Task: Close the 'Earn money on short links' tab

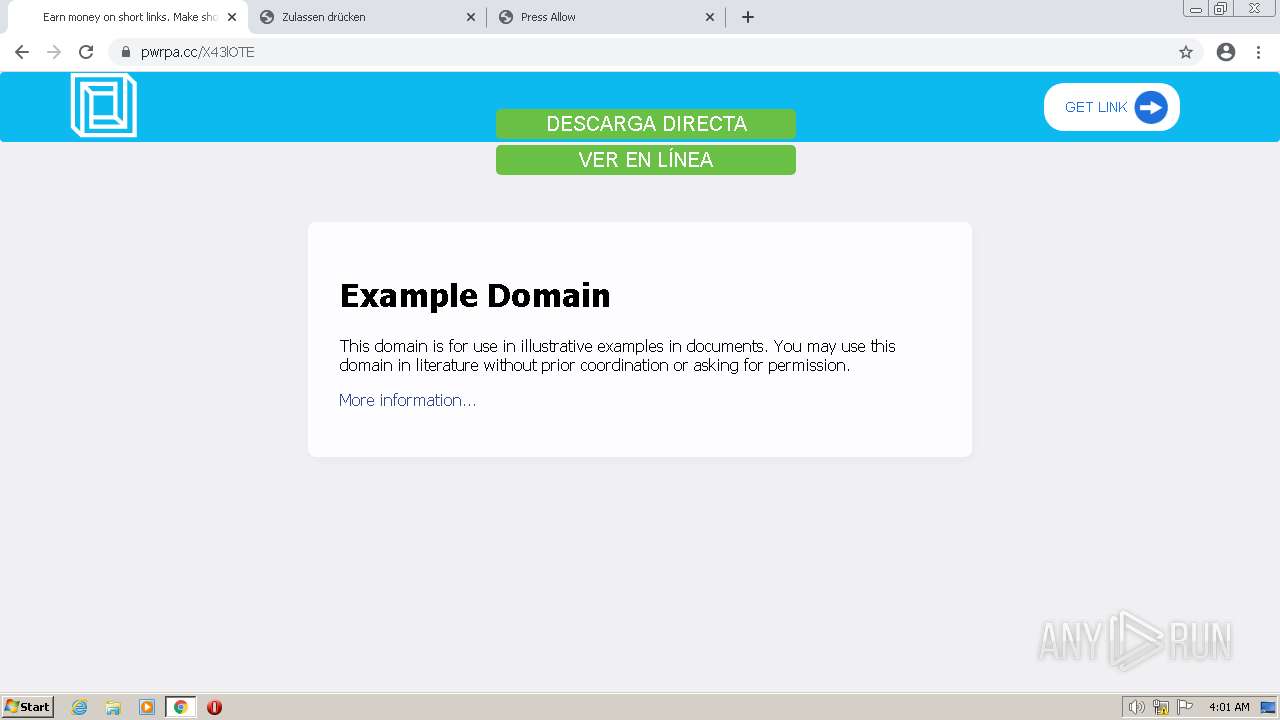Action: [x=232, y=17]
